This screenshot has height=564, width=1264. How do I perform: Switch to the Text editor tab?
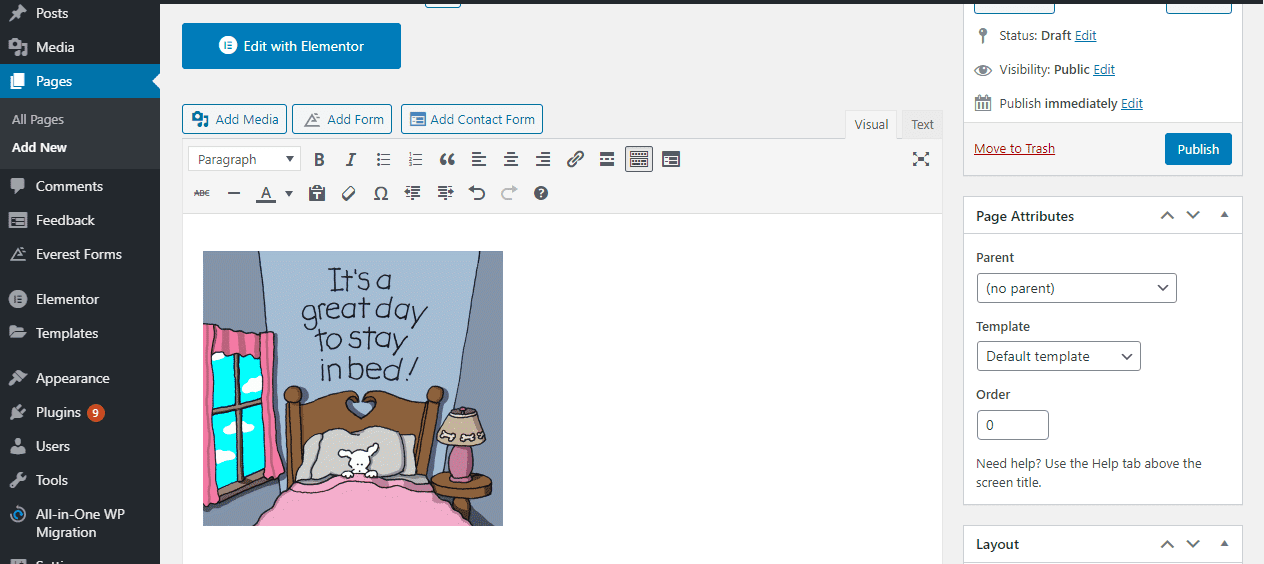click(922, 125)
